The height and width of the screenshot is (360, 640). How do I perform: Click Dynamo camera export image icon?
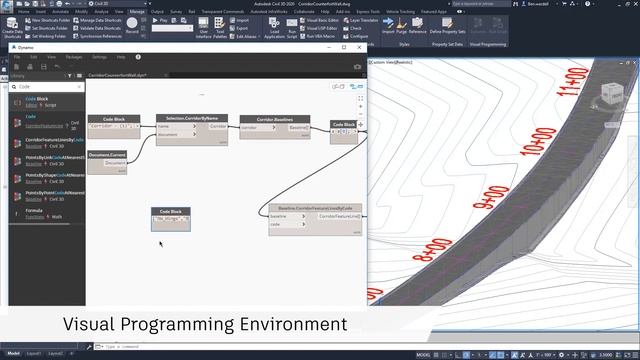click(358, 67)
